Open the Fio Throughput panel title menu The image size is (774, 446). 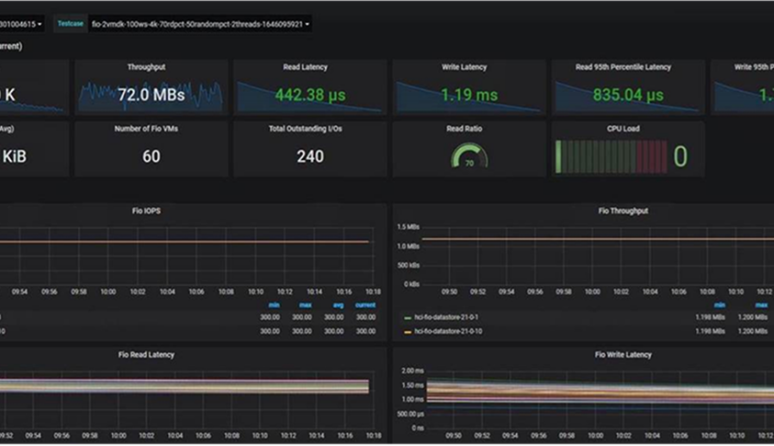coord(622,211)
